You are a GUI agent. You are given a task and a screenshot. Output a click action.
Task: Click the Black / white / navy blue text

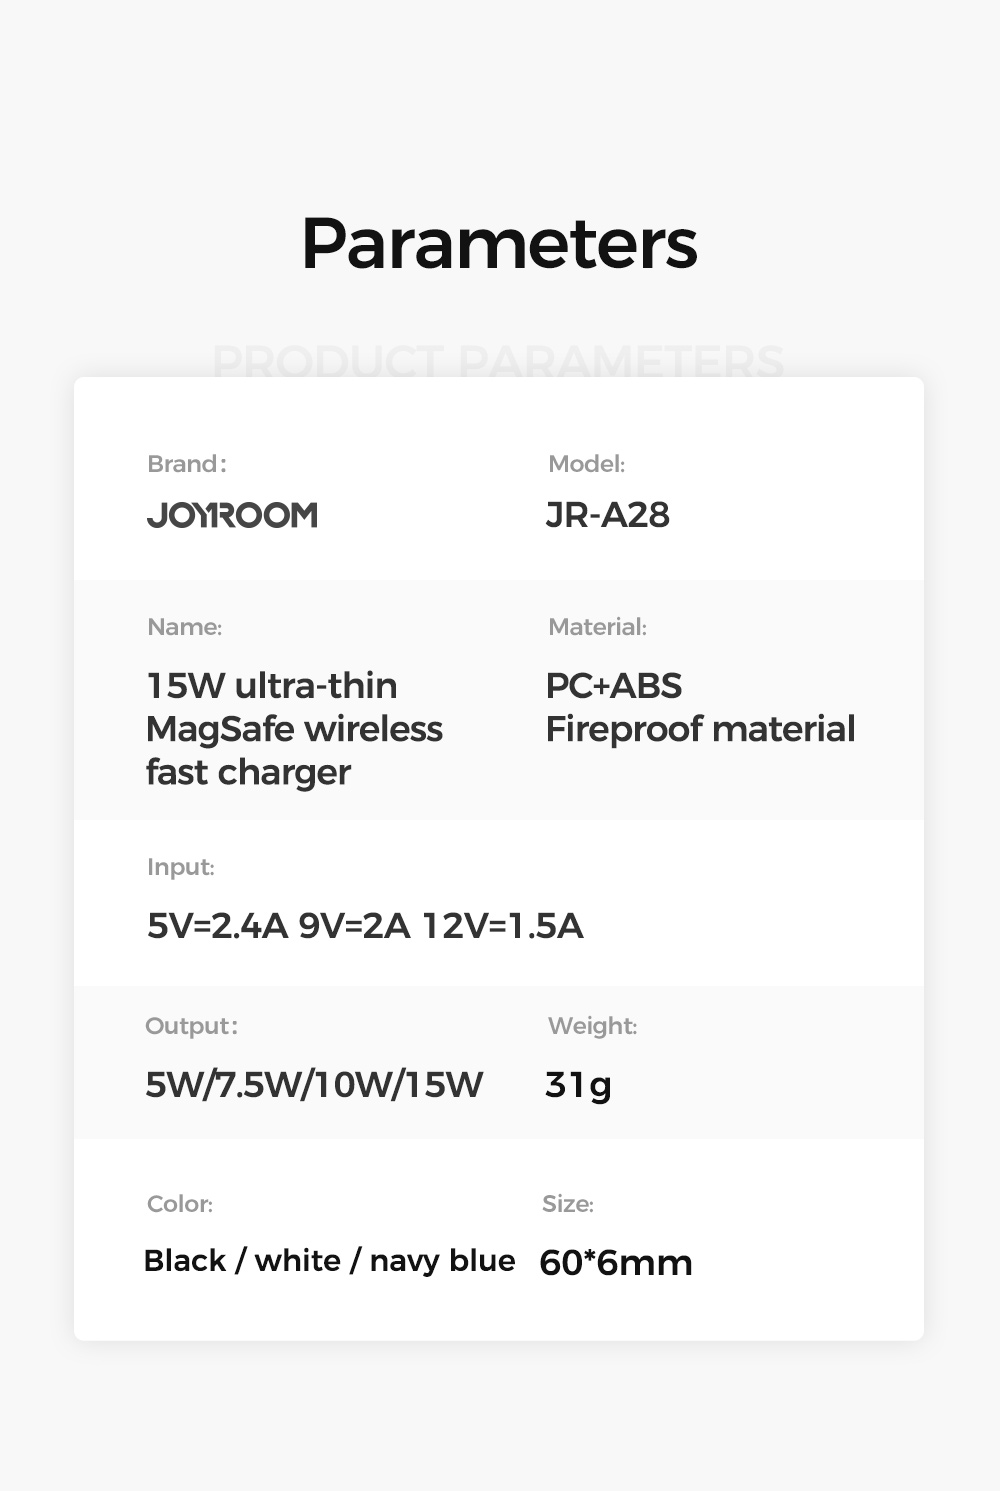pos(329,1261)
